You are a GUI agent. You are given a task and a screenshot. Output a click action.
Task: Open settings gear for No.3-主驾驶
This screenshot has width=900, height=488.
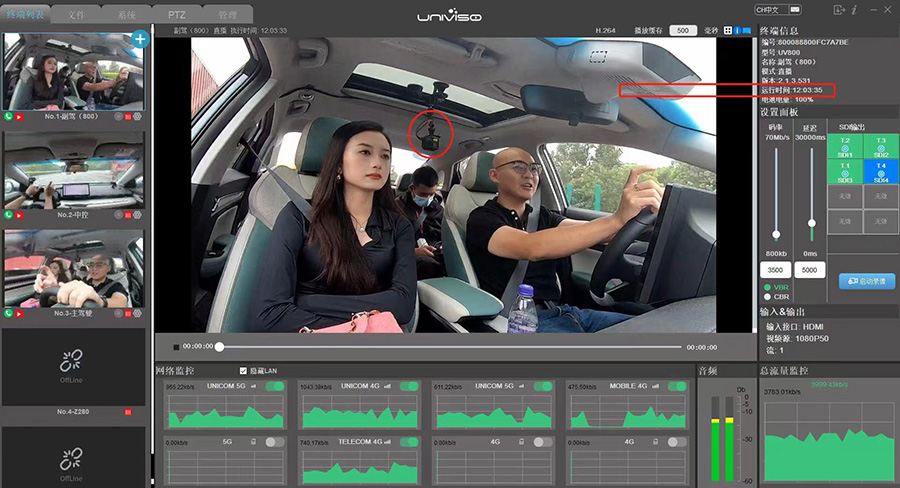(x=137, y=313)
